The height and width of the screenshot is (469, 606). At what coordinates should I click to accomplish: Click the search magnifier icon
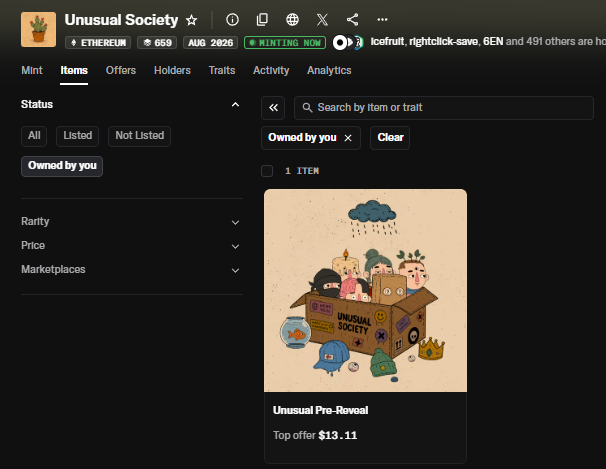click(307, 108)
